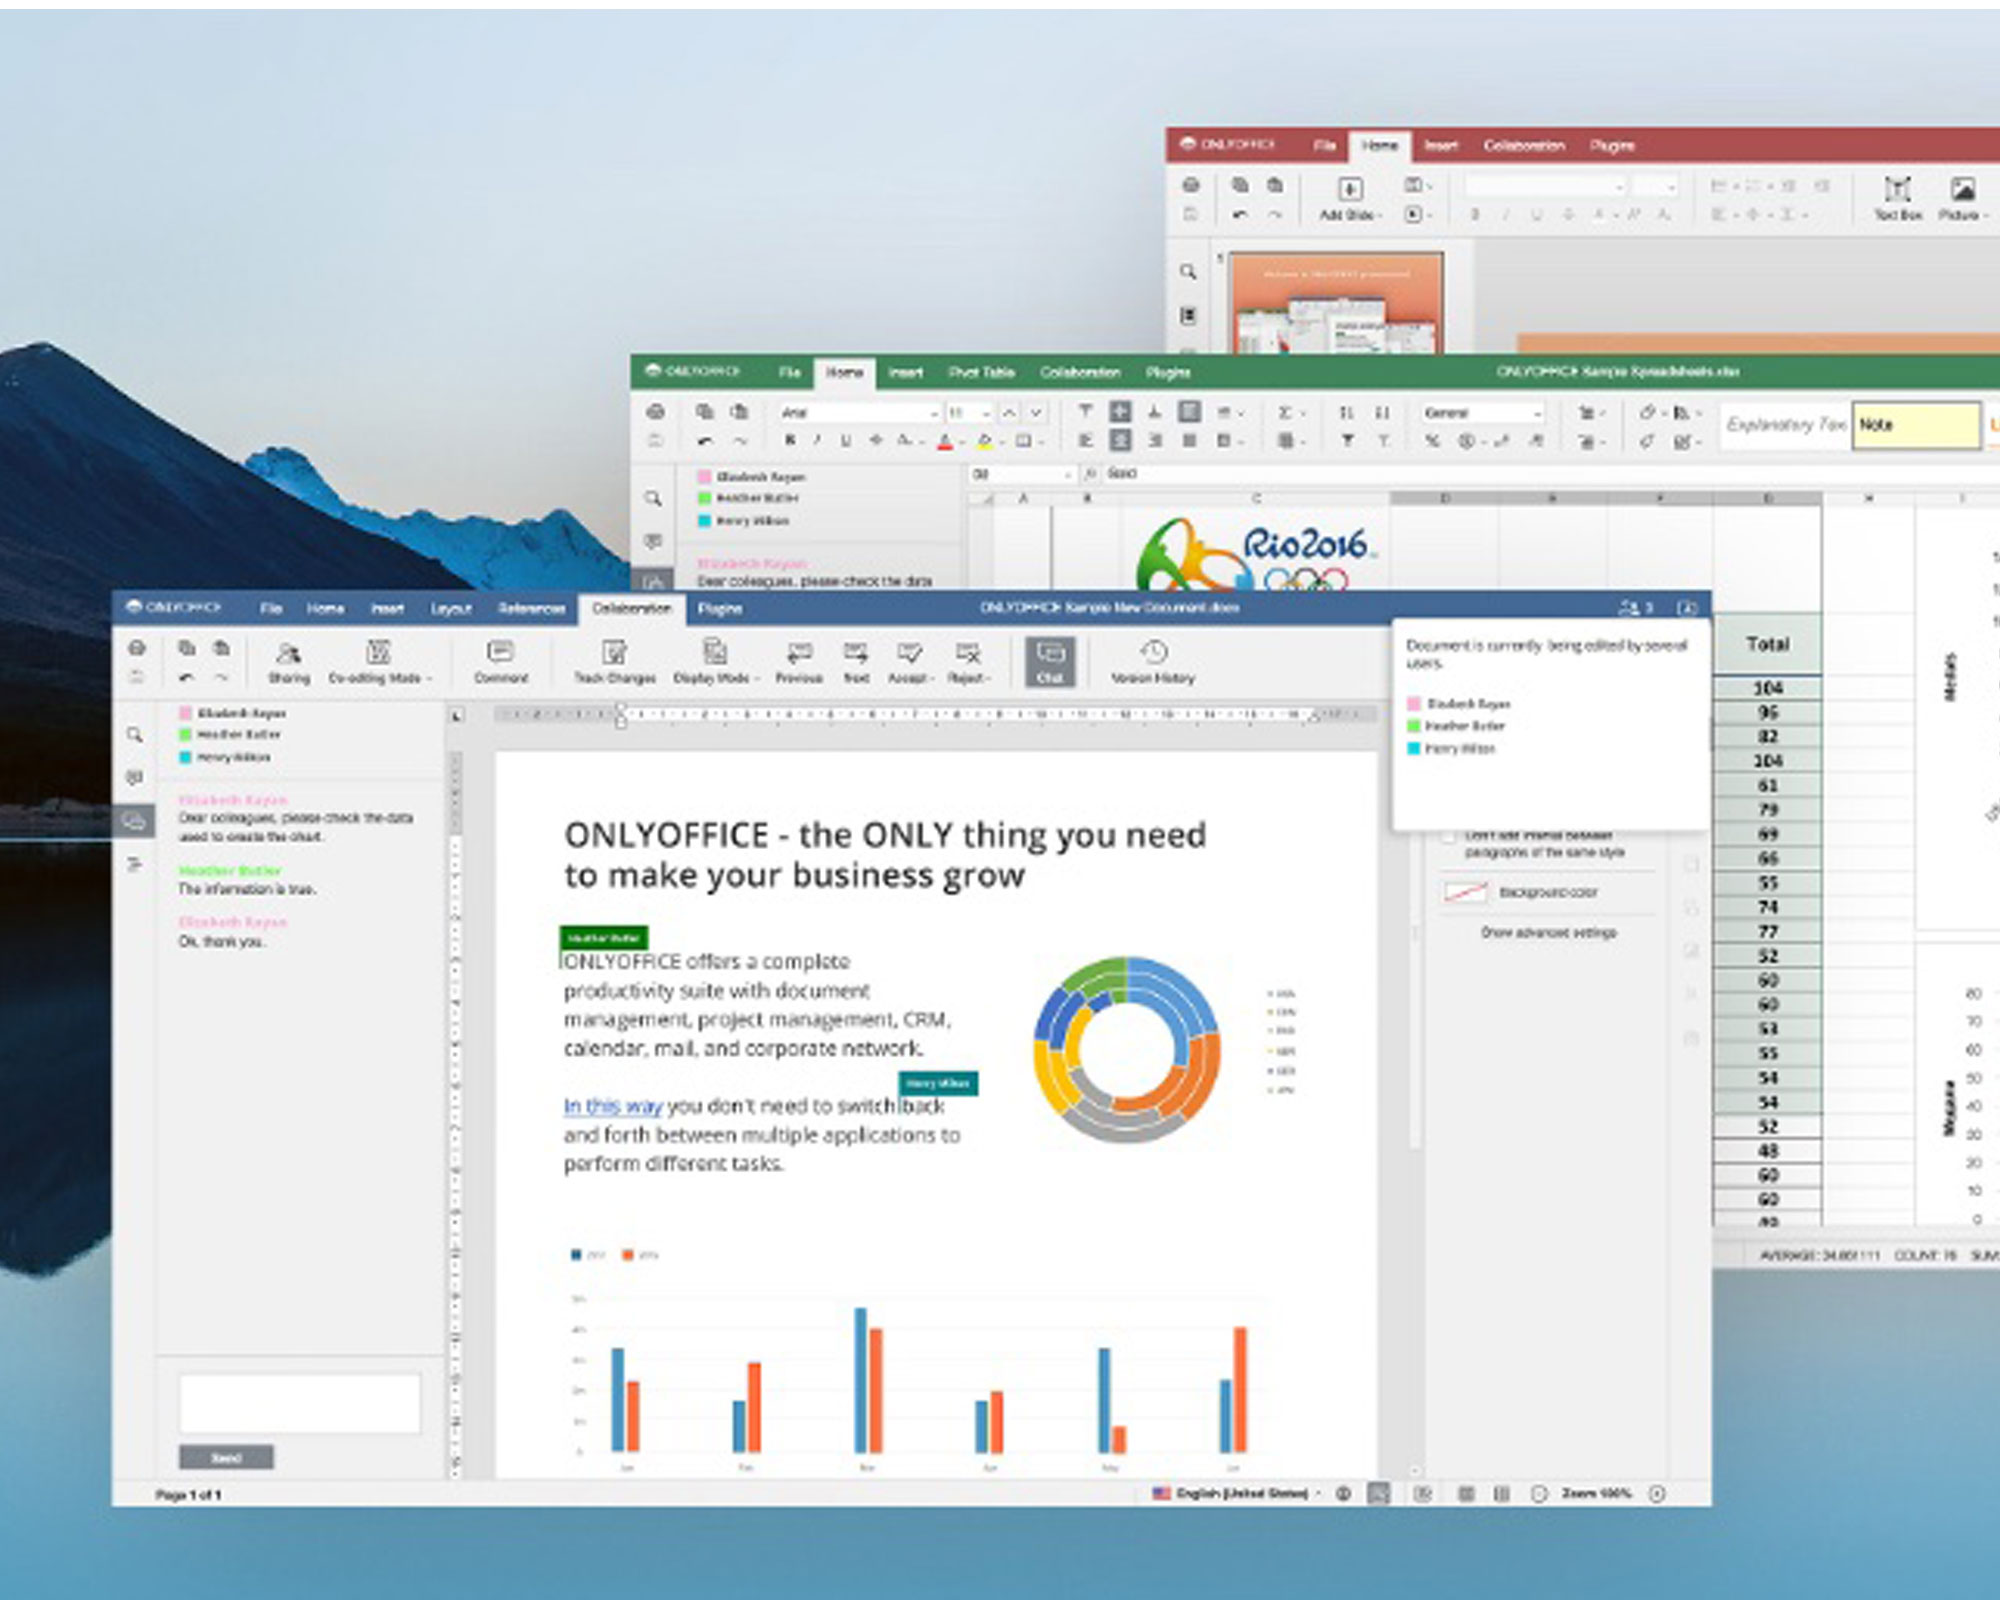Open Co-editing Mode dropdown

pyautogui.click(x=380, y=663)
